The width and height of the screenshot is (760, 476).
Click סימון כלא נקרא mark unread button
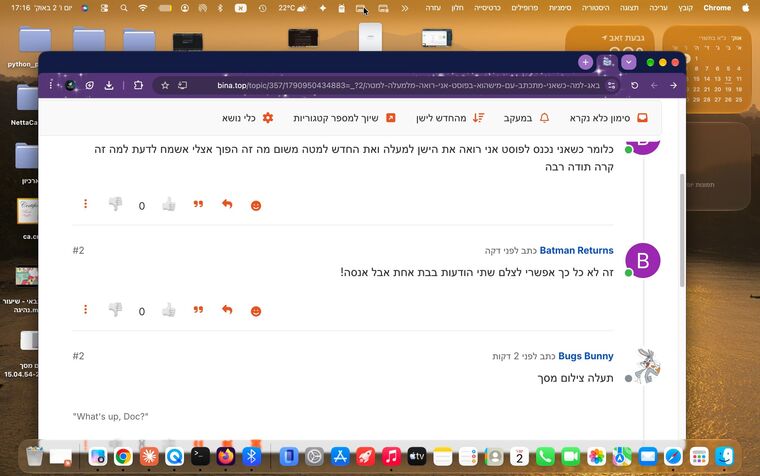point(609,118)
